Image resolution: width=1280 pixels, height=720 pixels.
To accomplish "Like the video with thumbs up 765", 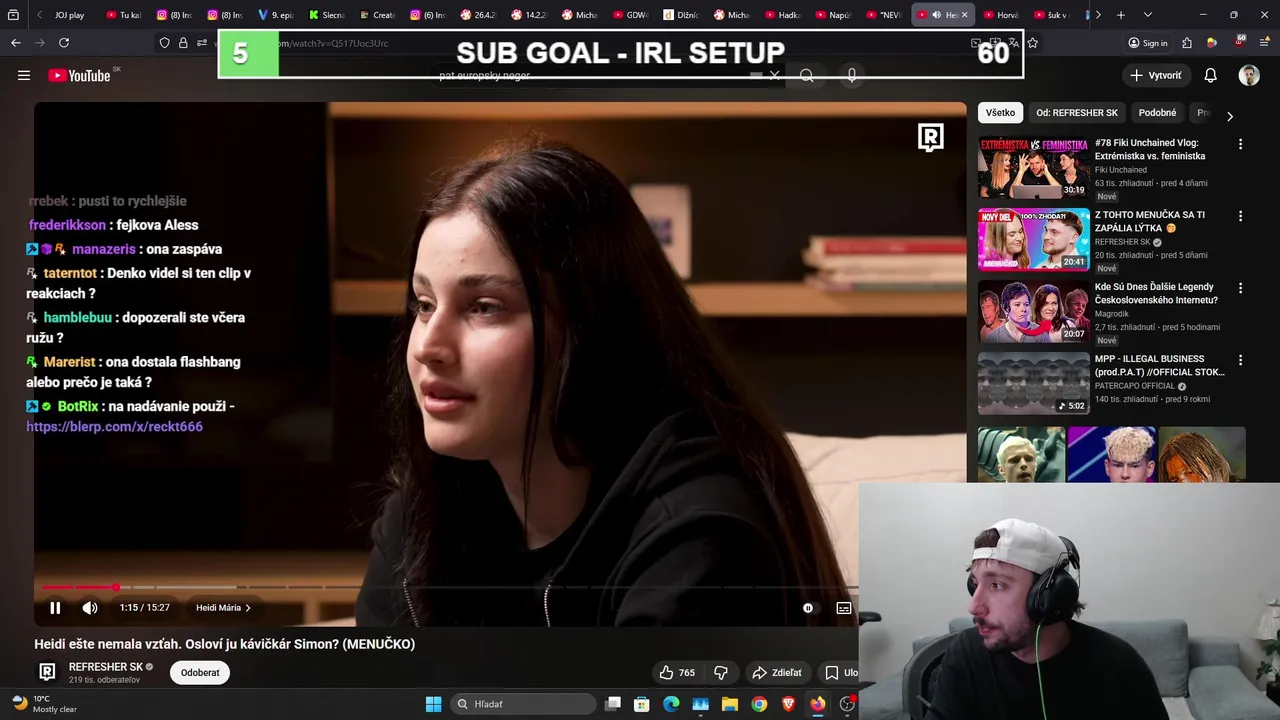I will (x=677, y=673).
